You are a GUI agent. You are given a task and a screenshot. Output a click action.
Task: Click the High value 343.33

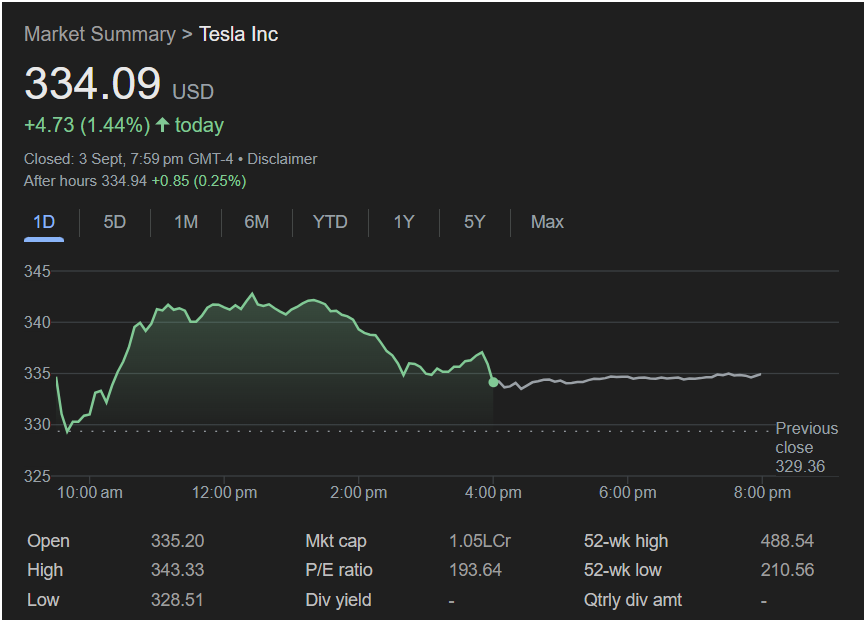point(178,570)
